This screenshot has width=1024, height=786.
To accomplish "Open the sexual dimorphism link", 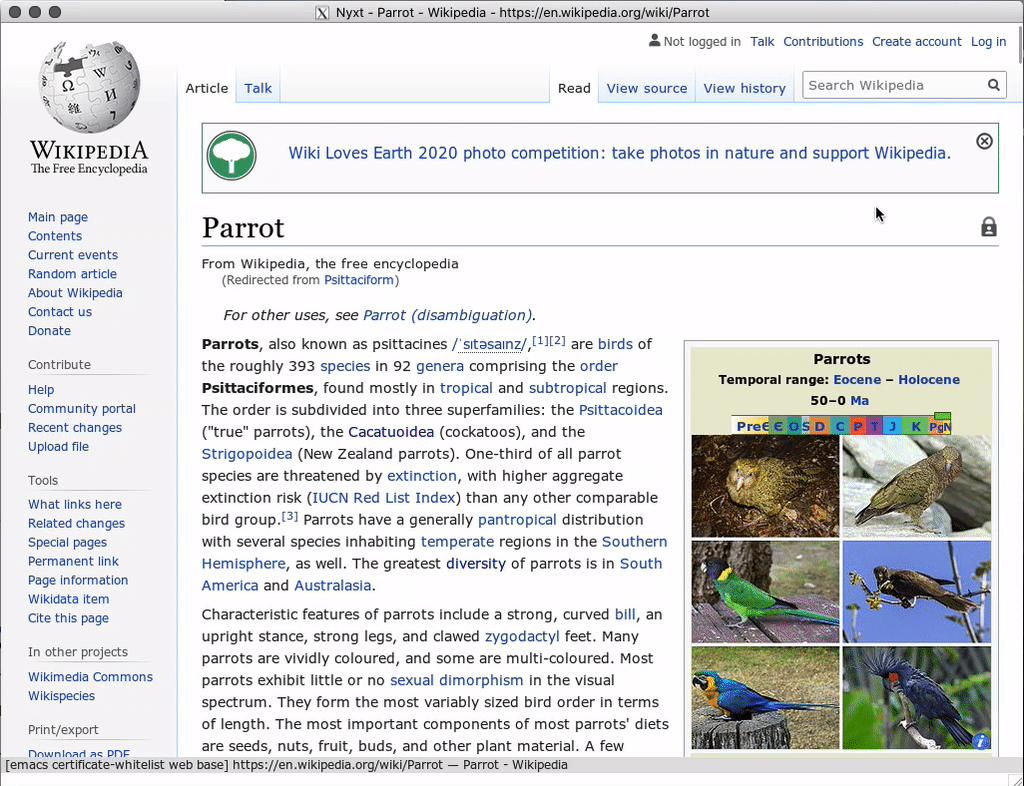I will pos(456,680).
